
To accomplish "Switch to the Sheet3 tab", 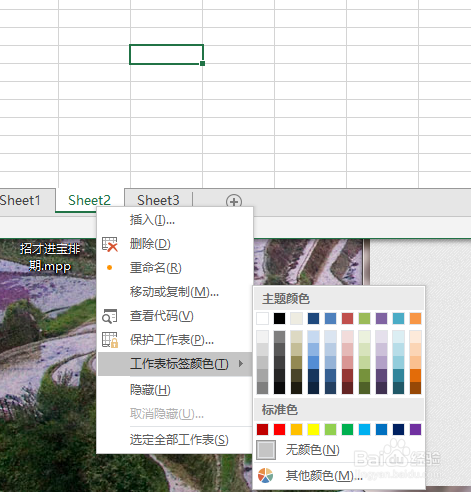I will point(158,200).
